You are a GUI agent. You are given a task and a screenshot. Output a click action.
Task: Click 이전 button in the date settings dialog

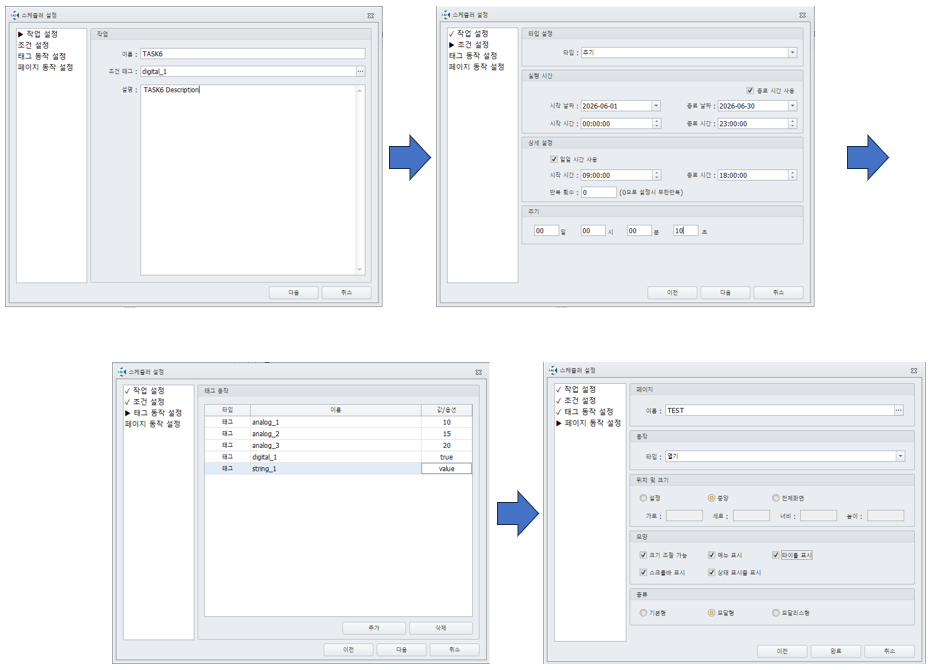pyautogui.click(x=672, y=292)
